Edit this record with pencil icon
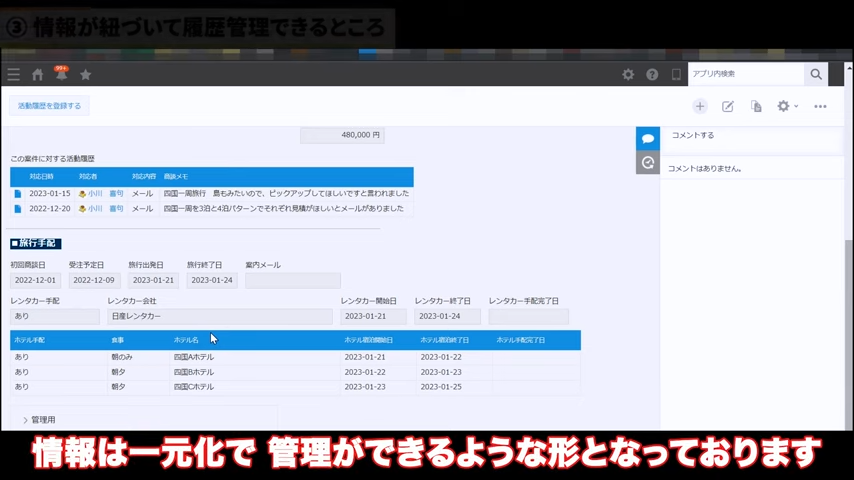The width and height of the screenshot is (854, 480). (x=728, y=106)
